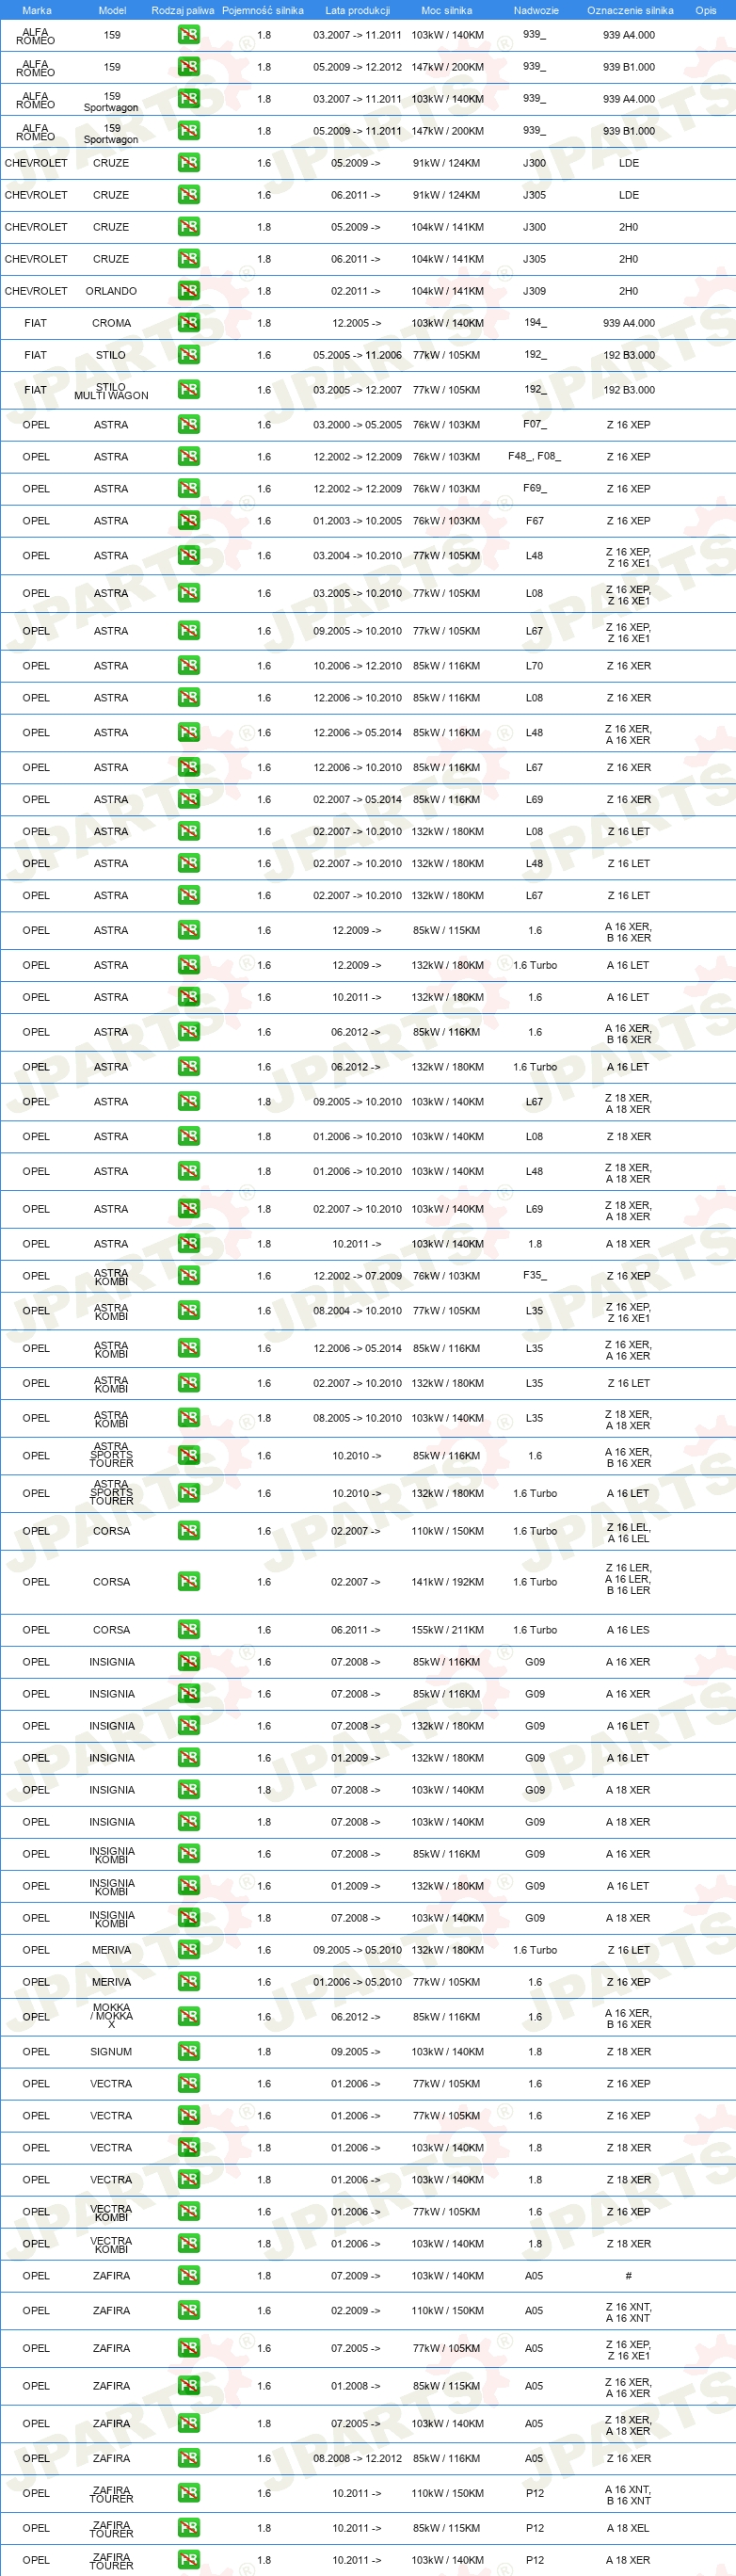736x2576 pixels.
Task: Click the fuel icon in the Cruze J300 LDE row
Action: (x=188, y=163)
